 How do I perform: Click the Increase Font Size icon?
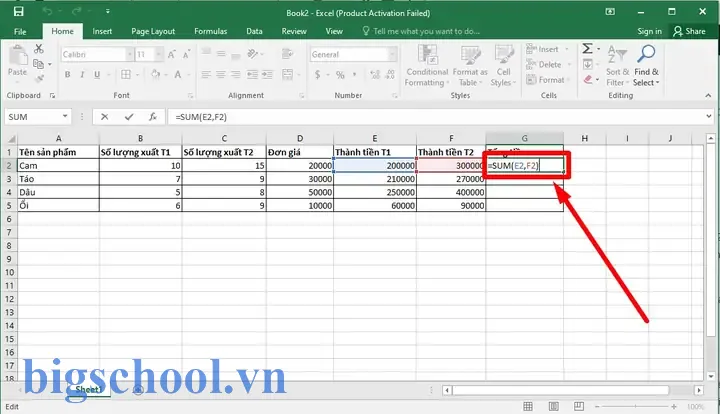[x=172, y=55]
